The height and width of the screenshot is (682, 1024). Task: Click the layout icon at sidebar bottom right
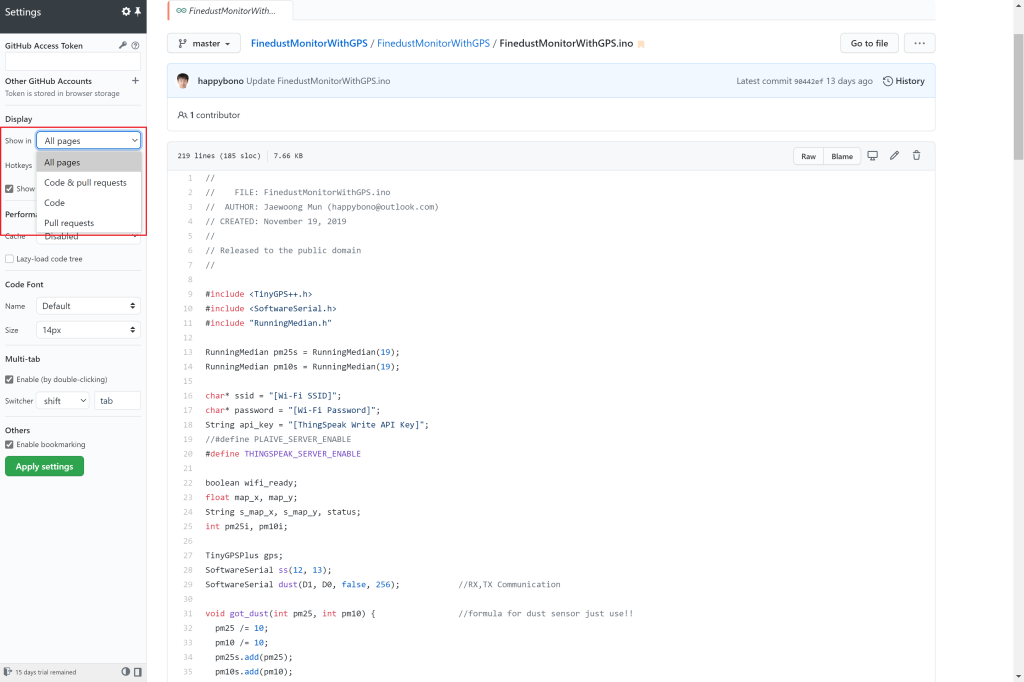pyautogui.click(x=138, y=672)
